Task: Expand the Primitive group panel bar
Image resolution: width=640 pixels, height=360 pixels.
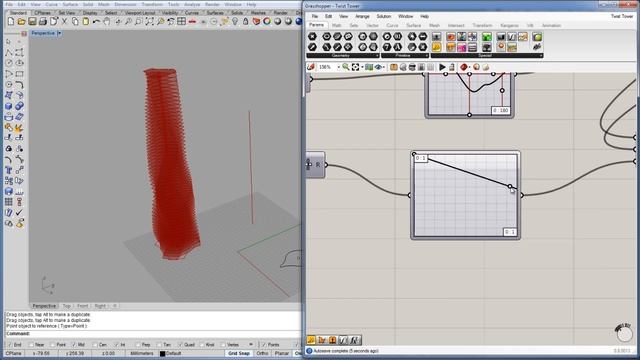Action: pyautogui.click(x=405, y=56)
